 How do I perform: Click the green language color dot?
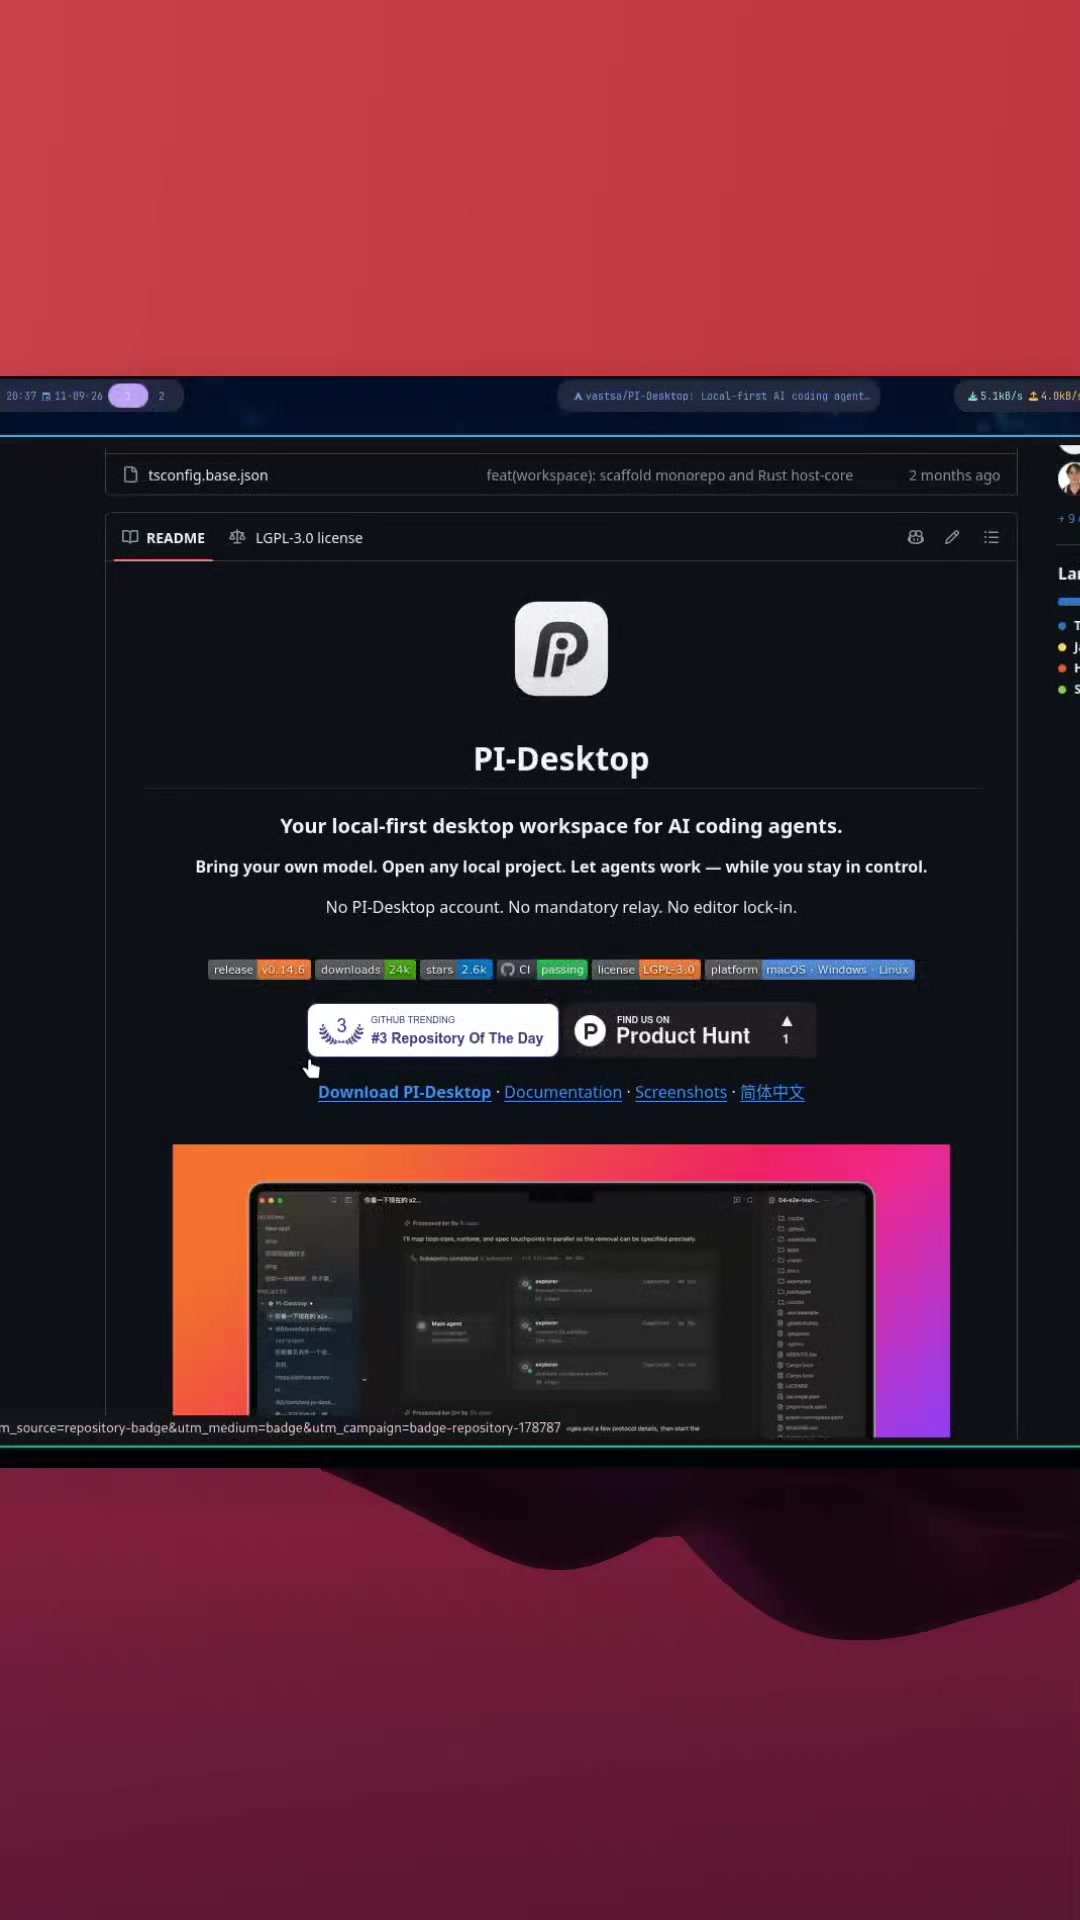(1062, 689)
